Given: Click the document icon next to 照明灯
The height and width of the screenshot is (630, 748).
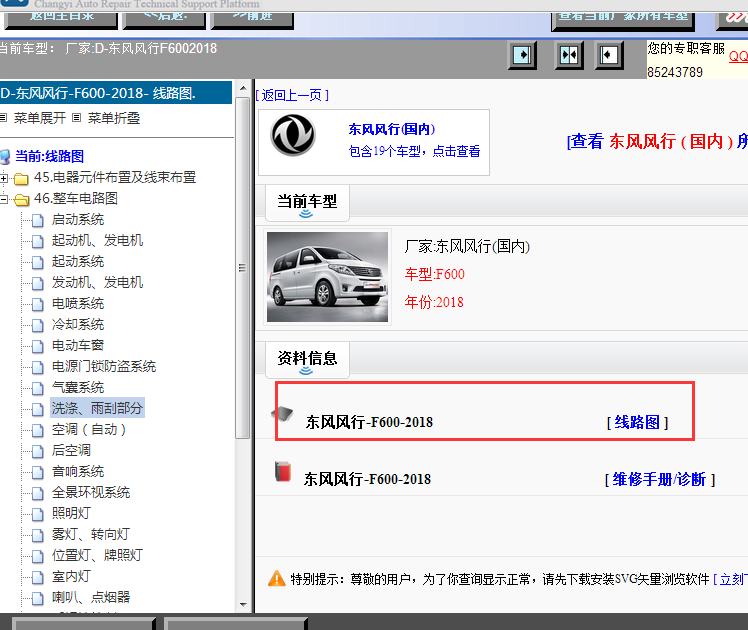Looking at the screenshot, I should tap(38, 514).
